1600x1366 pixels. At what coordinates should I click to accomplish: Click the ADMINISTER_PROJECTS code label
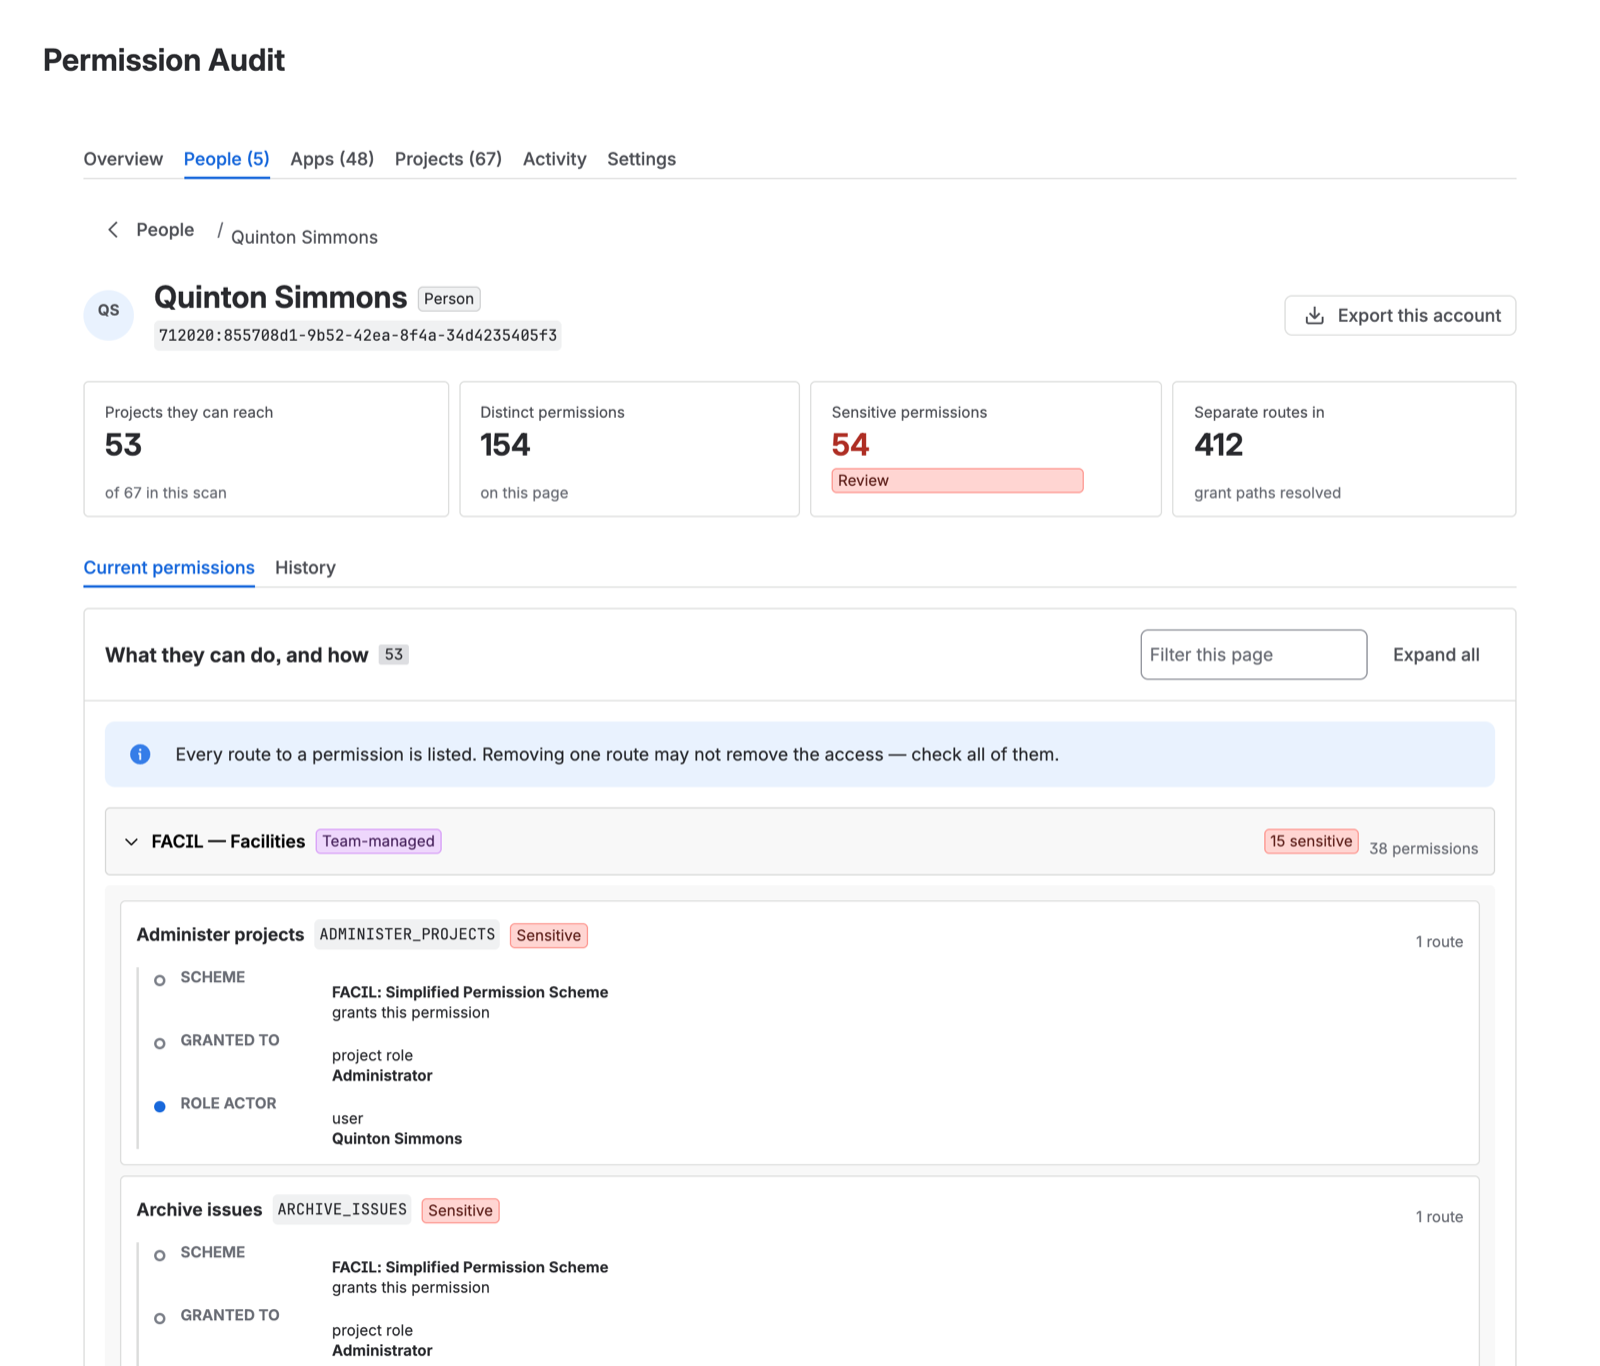(407, 935)
